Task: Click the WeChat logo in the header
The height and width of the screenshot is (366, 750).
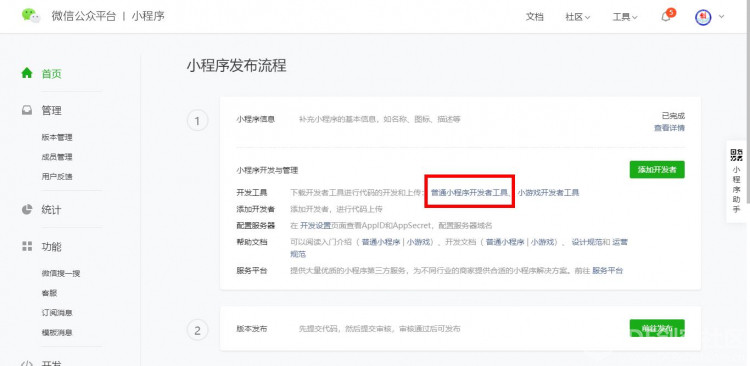Action: pos(31,15)
